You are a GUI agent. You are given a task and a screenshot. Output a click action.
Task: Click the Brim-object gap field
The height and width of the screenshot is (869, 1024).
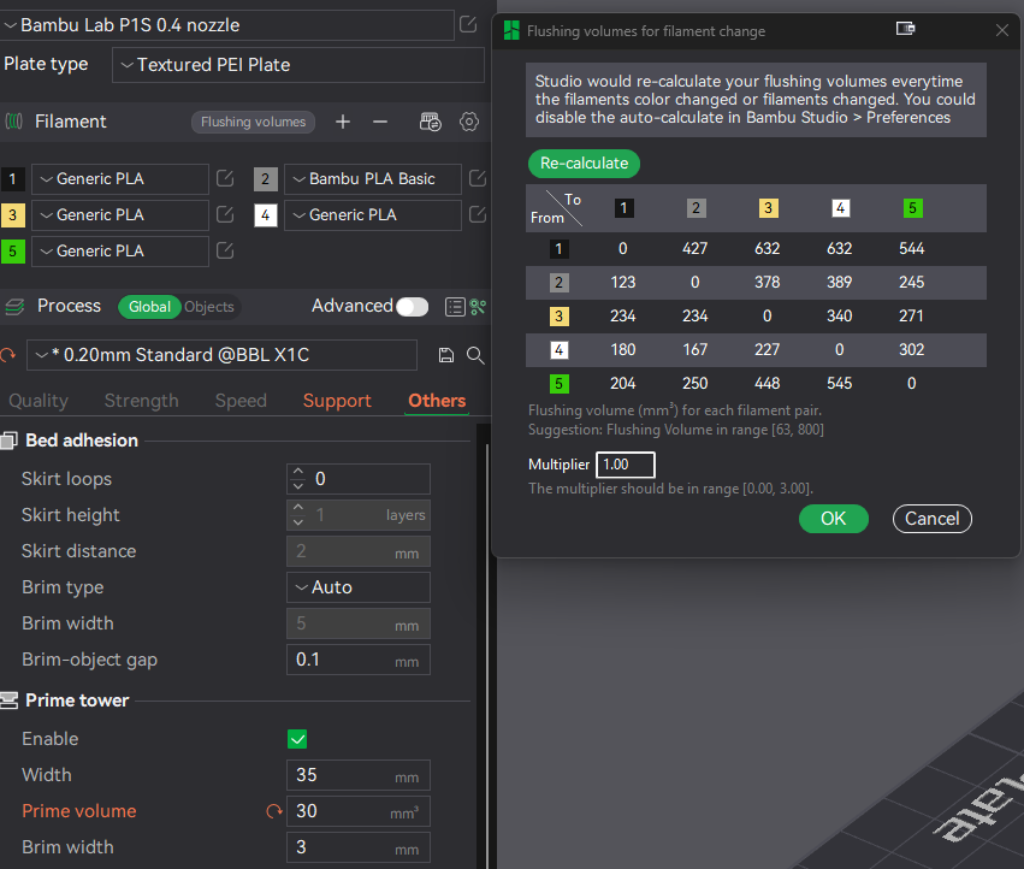[x=359, y=659]
